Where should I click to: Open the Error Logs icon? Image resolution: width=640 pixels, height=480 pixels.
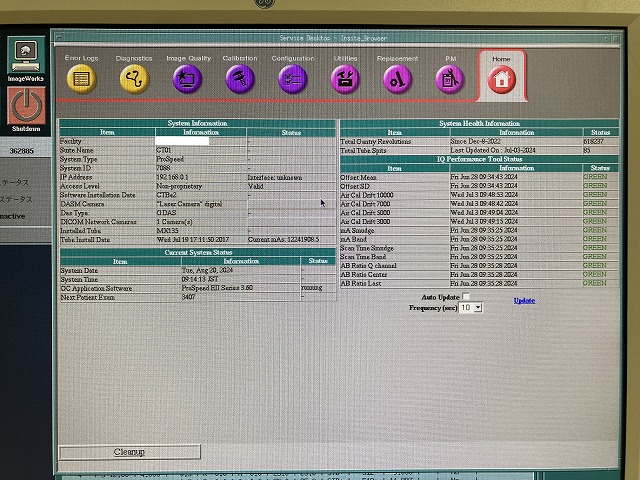point(81,80)
